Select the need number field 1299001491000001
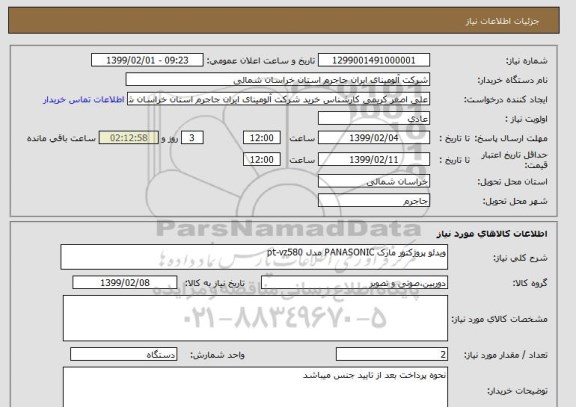Image resolution: width=576 pixels, height=407 pixels. click(x=374, y=60)
